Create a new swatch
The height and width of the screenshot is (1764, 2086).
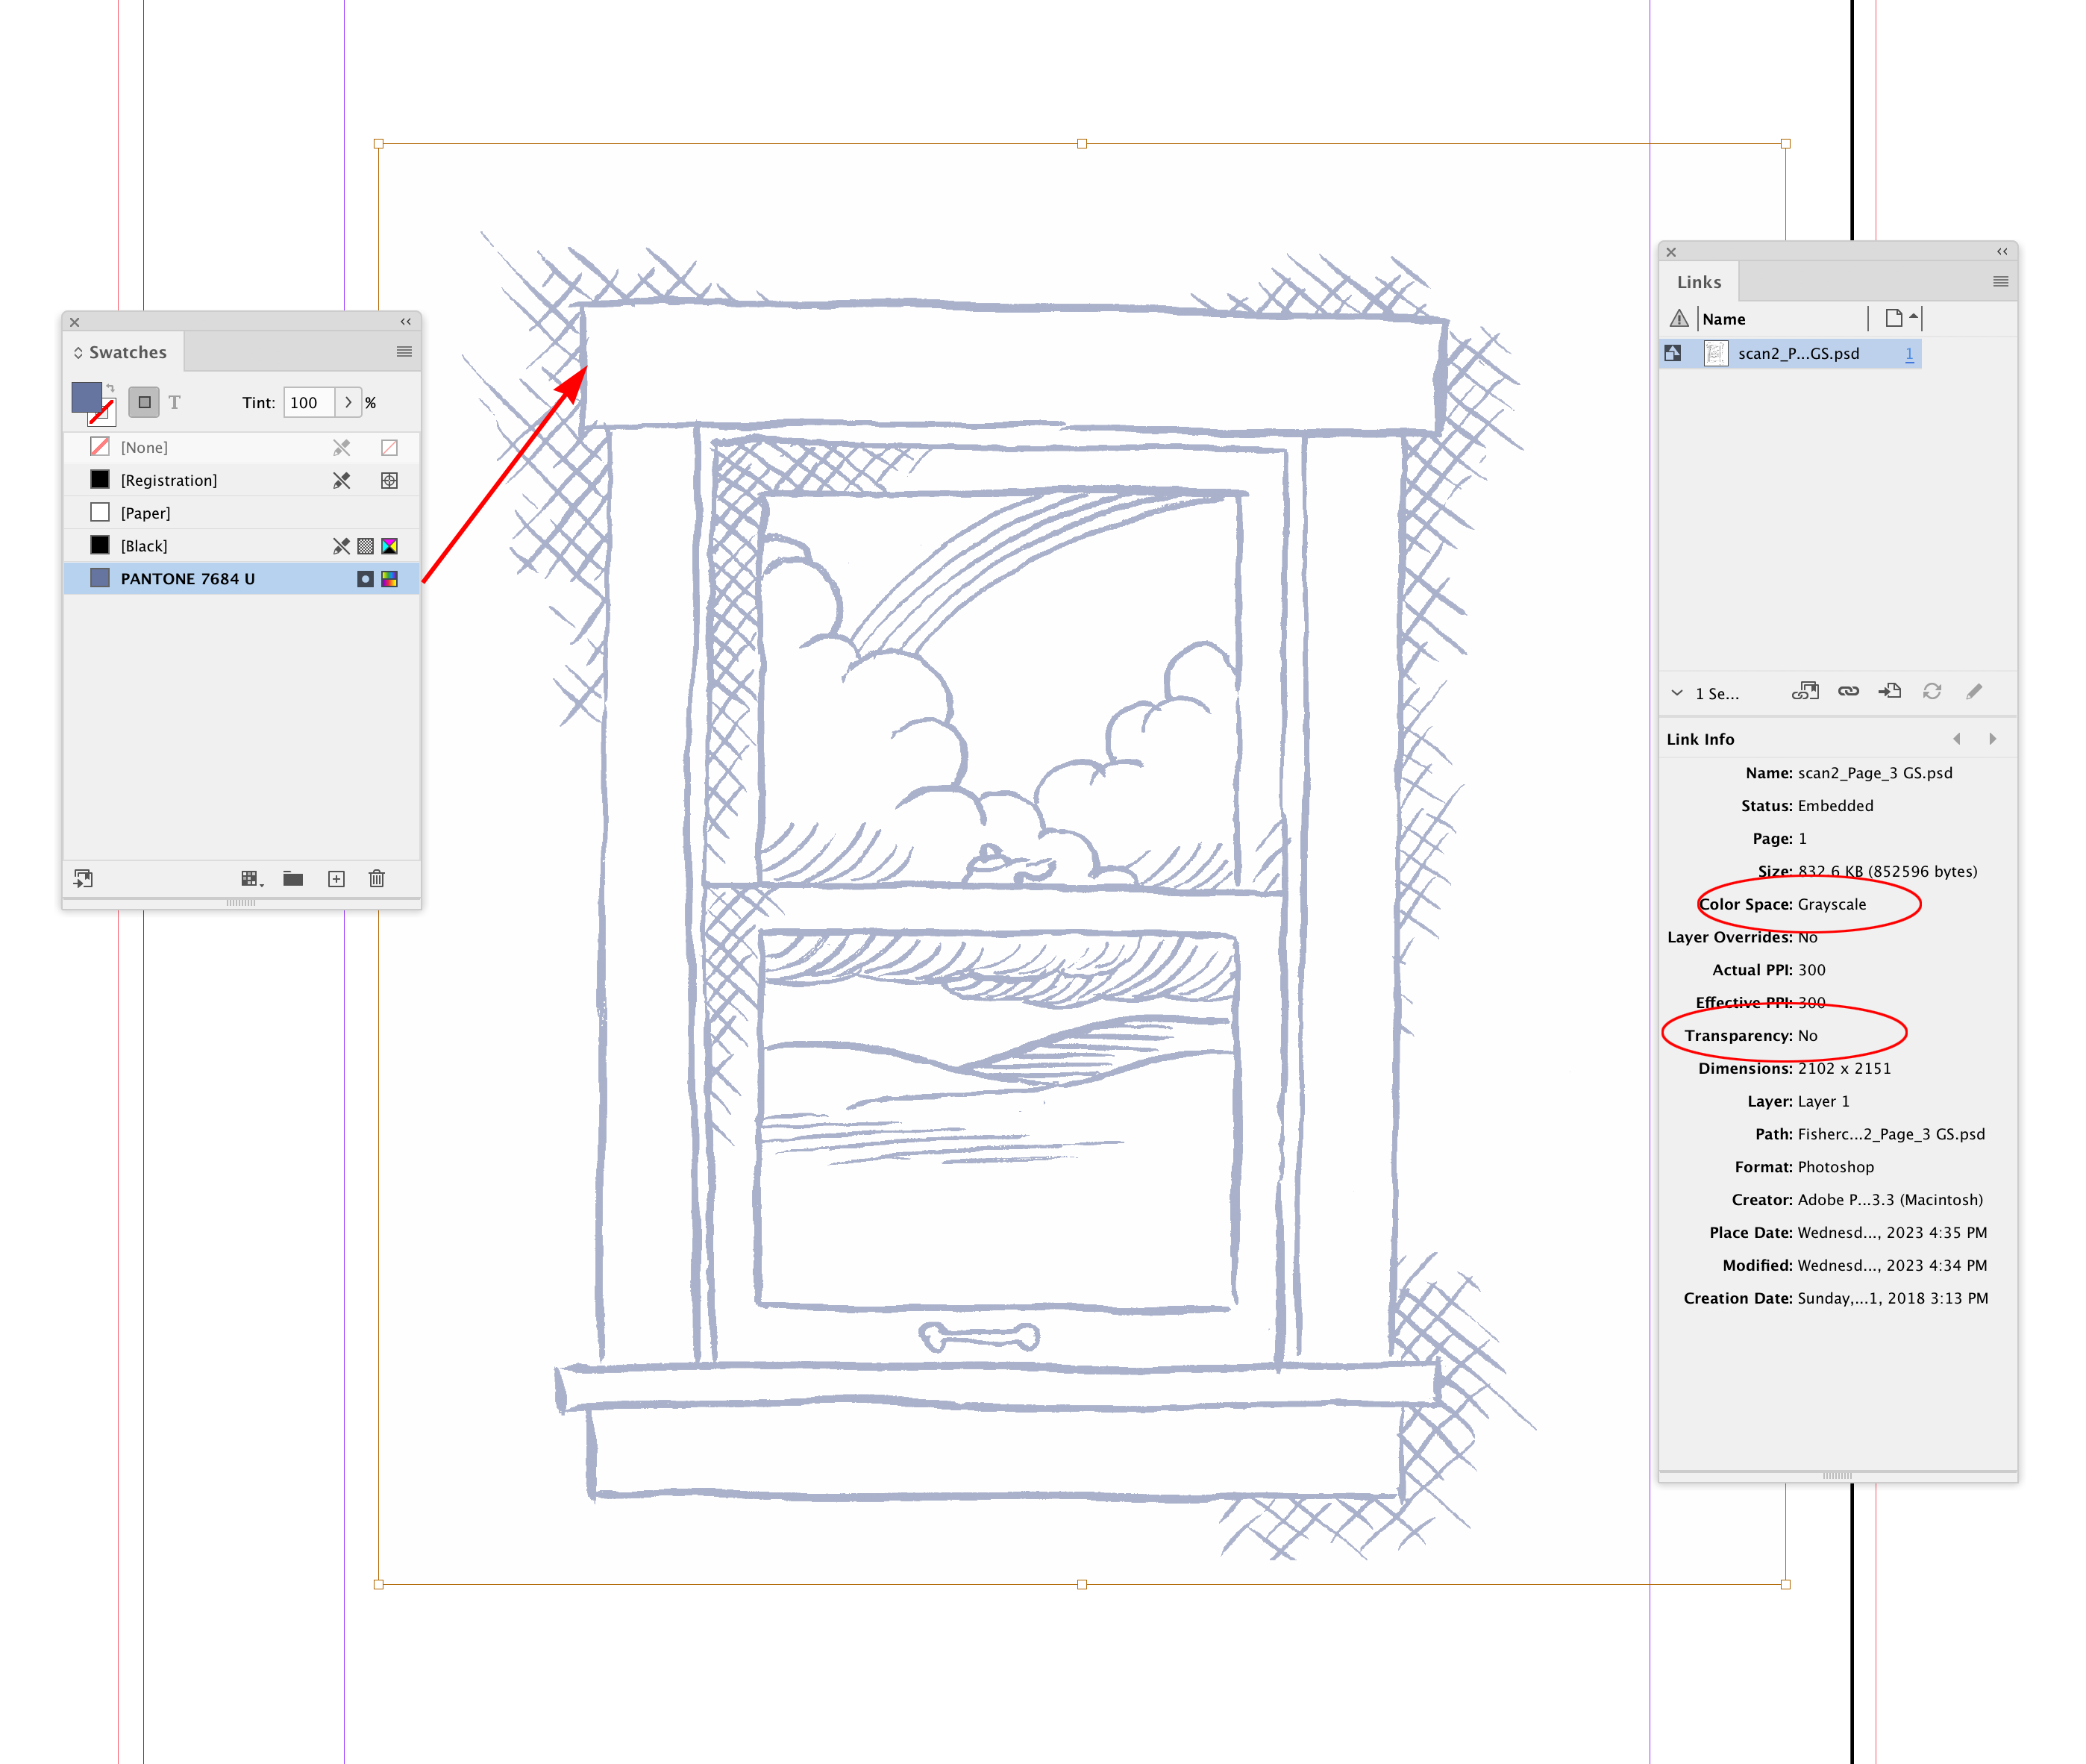point(337,878)
